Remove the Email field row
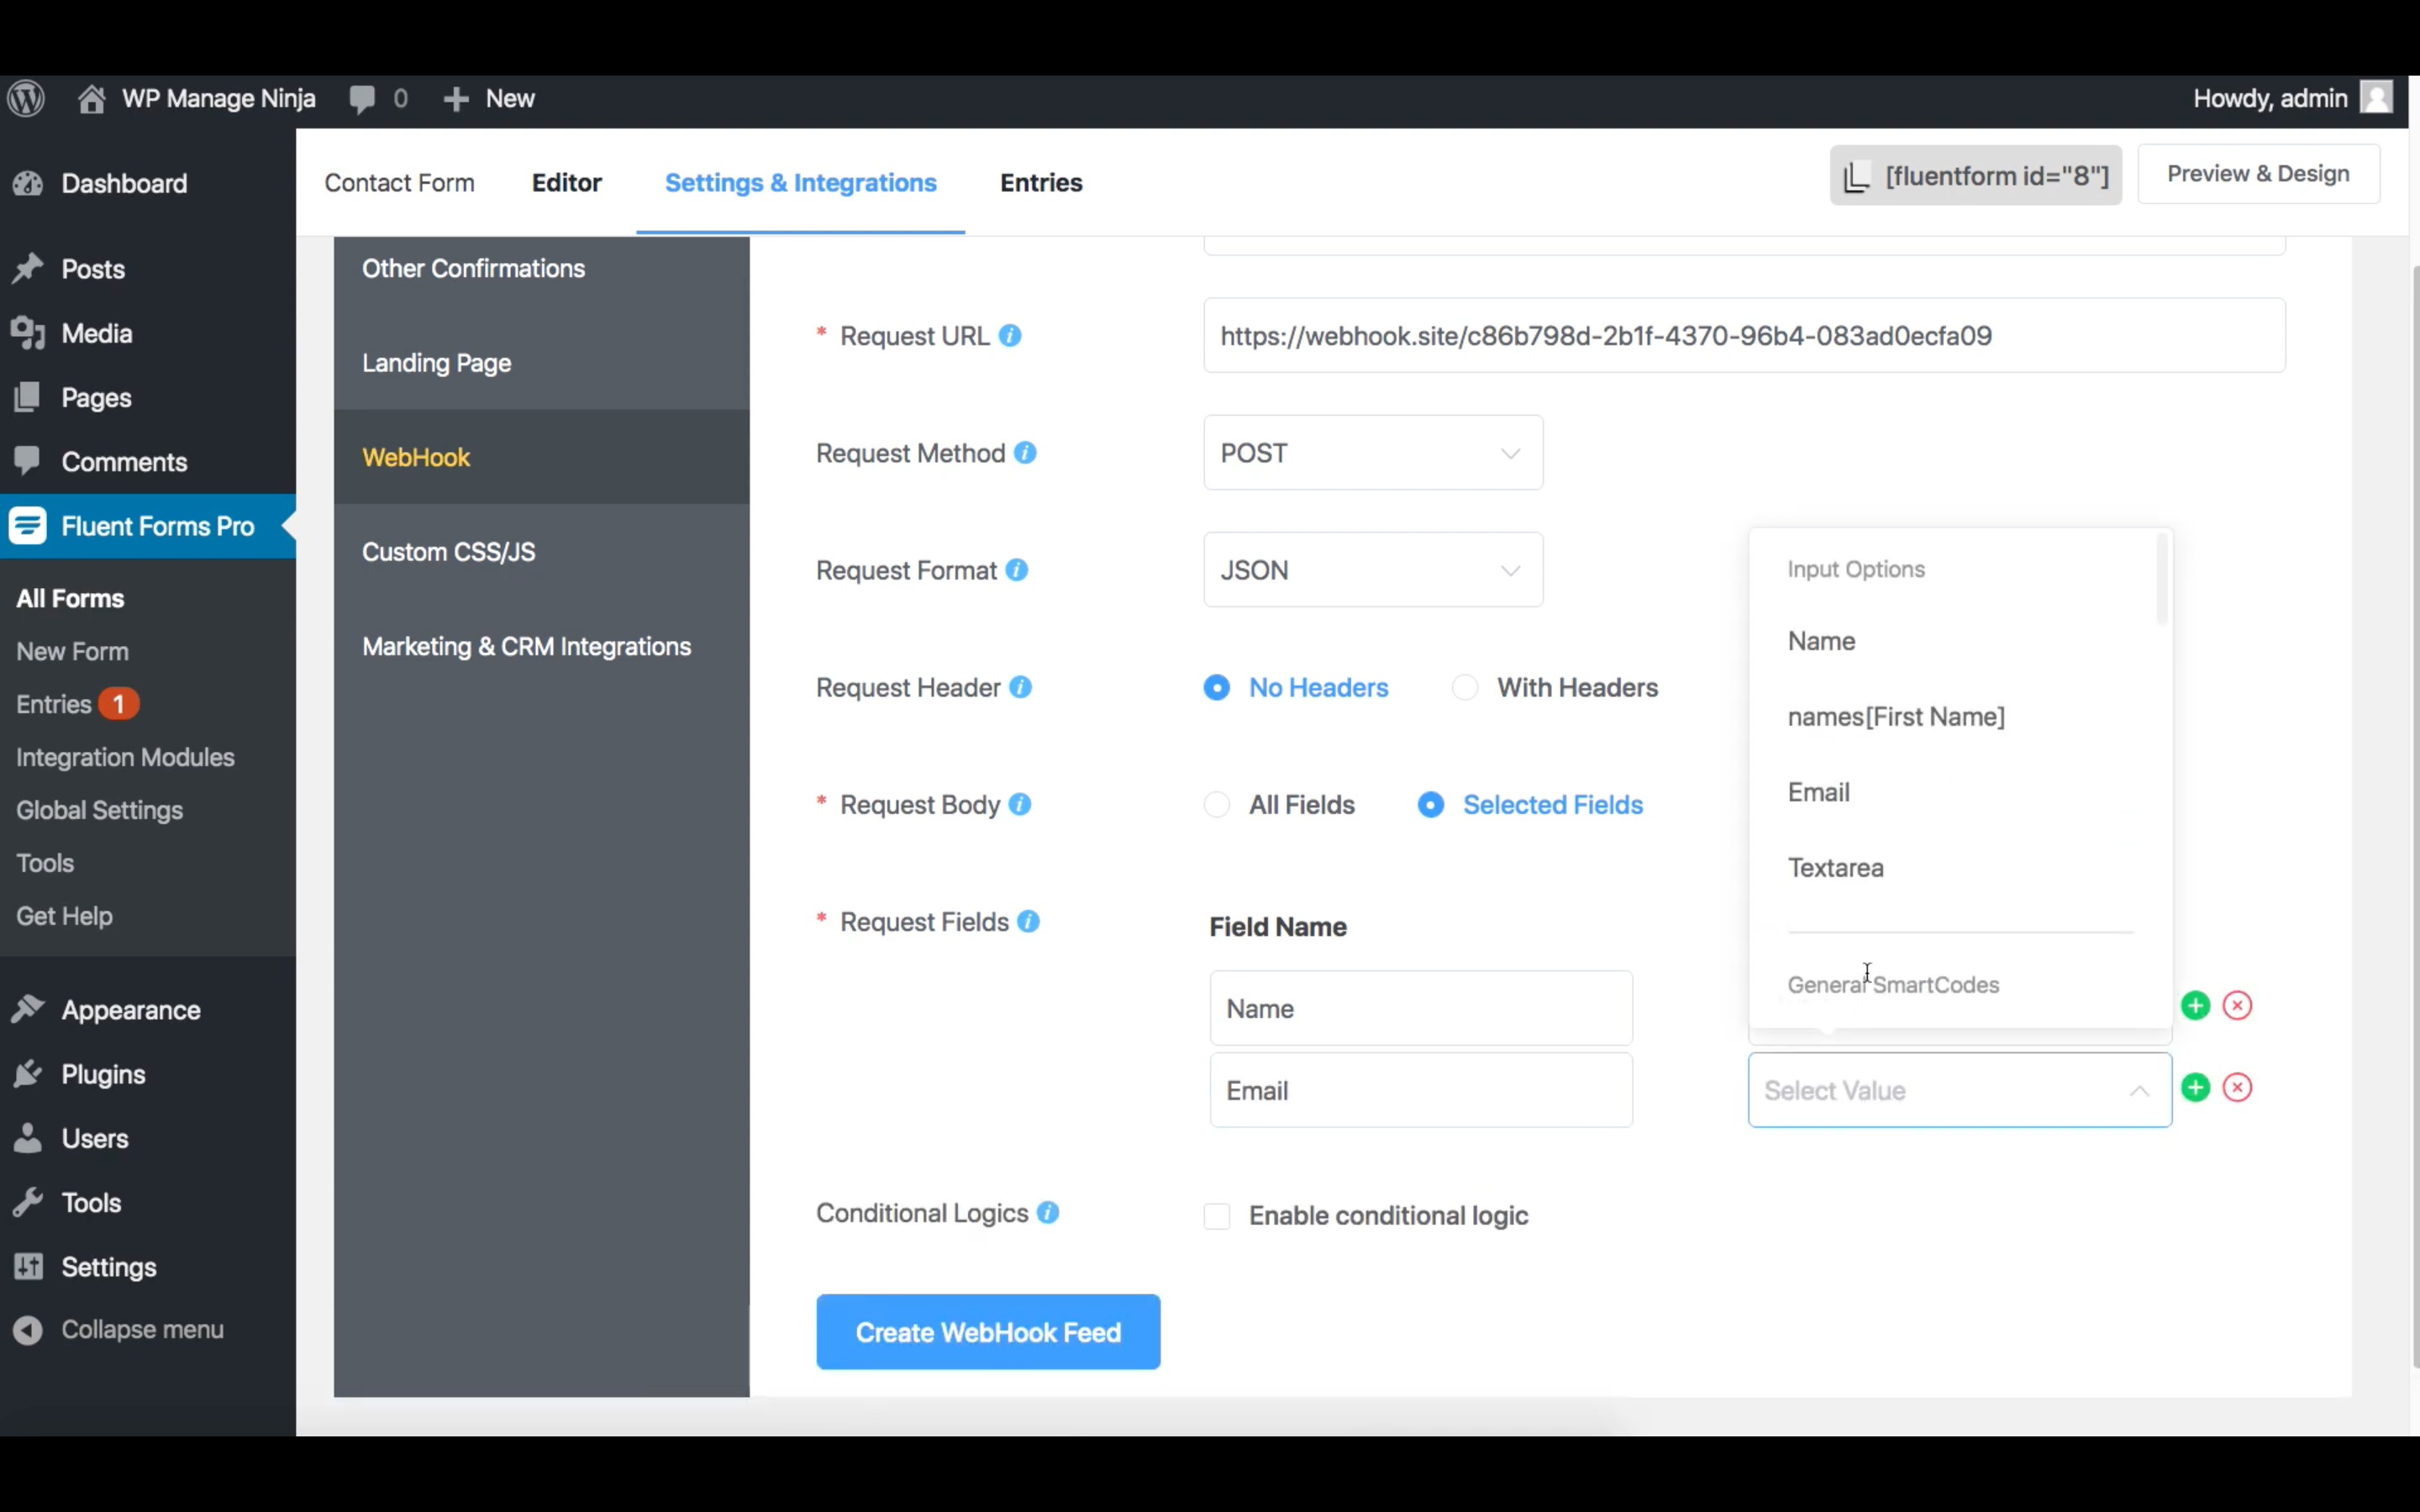Screen dimensions: 2420x1512 point(2237,1087)
